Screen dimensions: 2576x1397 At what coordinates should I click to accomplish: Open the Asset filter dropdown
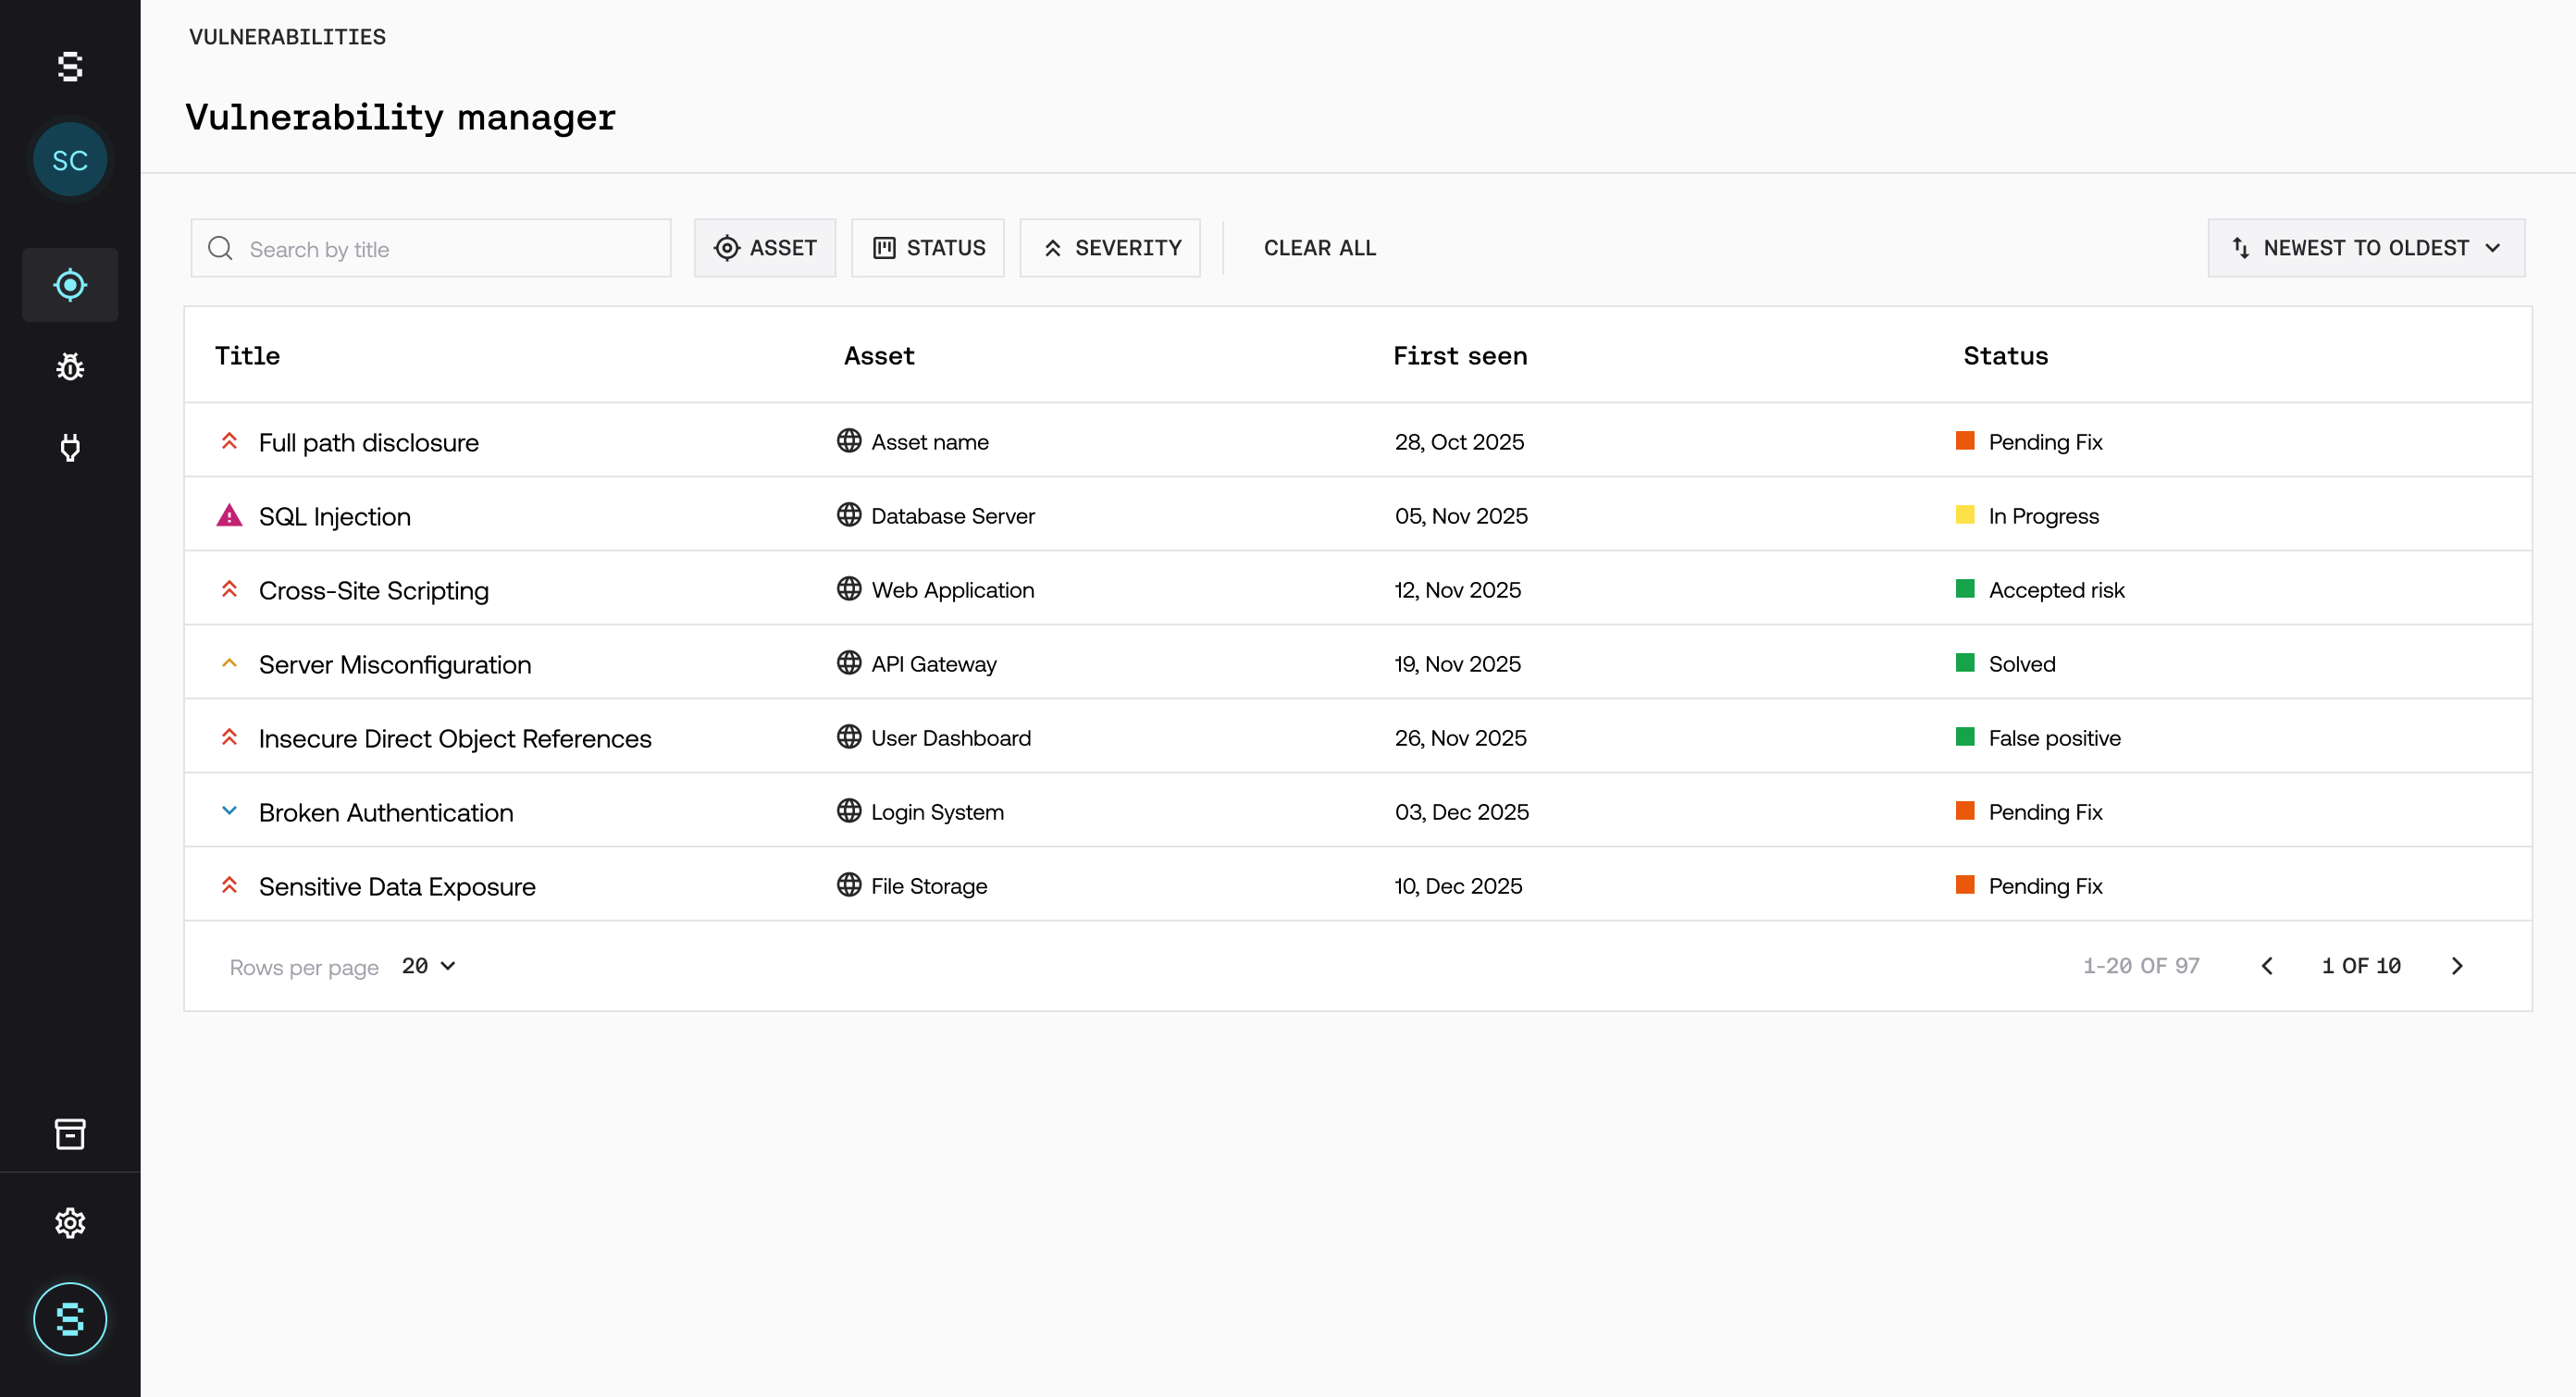765,247
